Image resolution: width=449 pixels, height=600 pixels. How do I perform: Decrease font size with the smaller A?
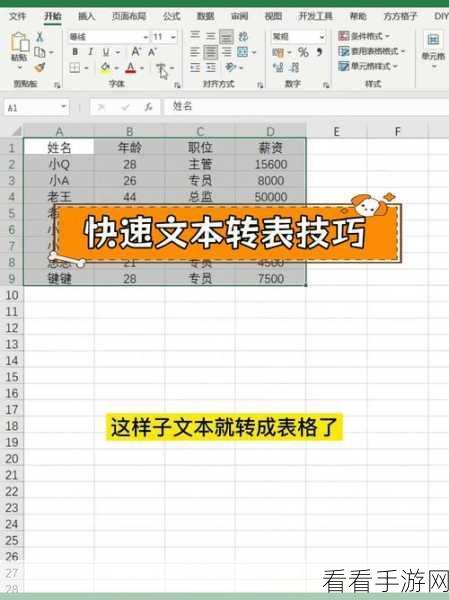(x=152, y=52)
